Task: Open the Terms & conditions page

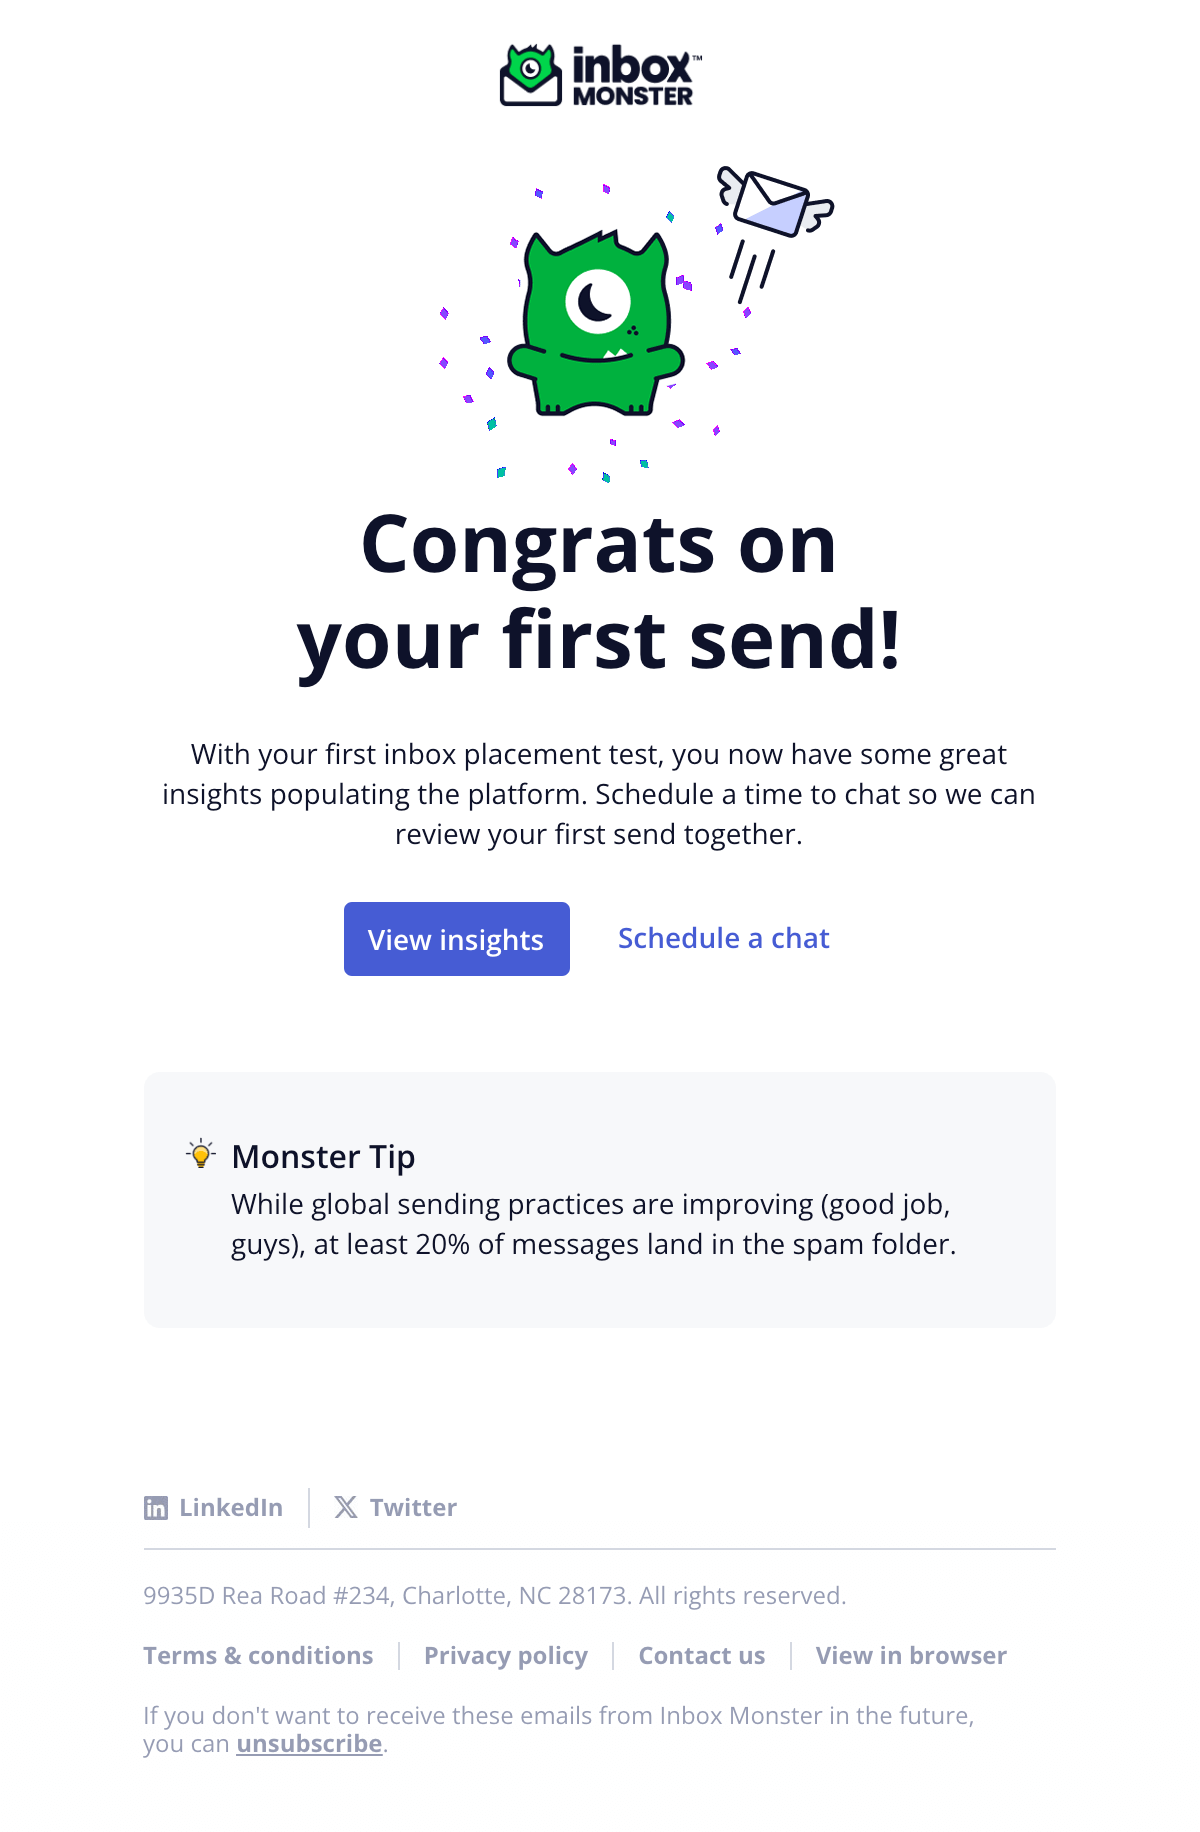Action: [258, 1655]
